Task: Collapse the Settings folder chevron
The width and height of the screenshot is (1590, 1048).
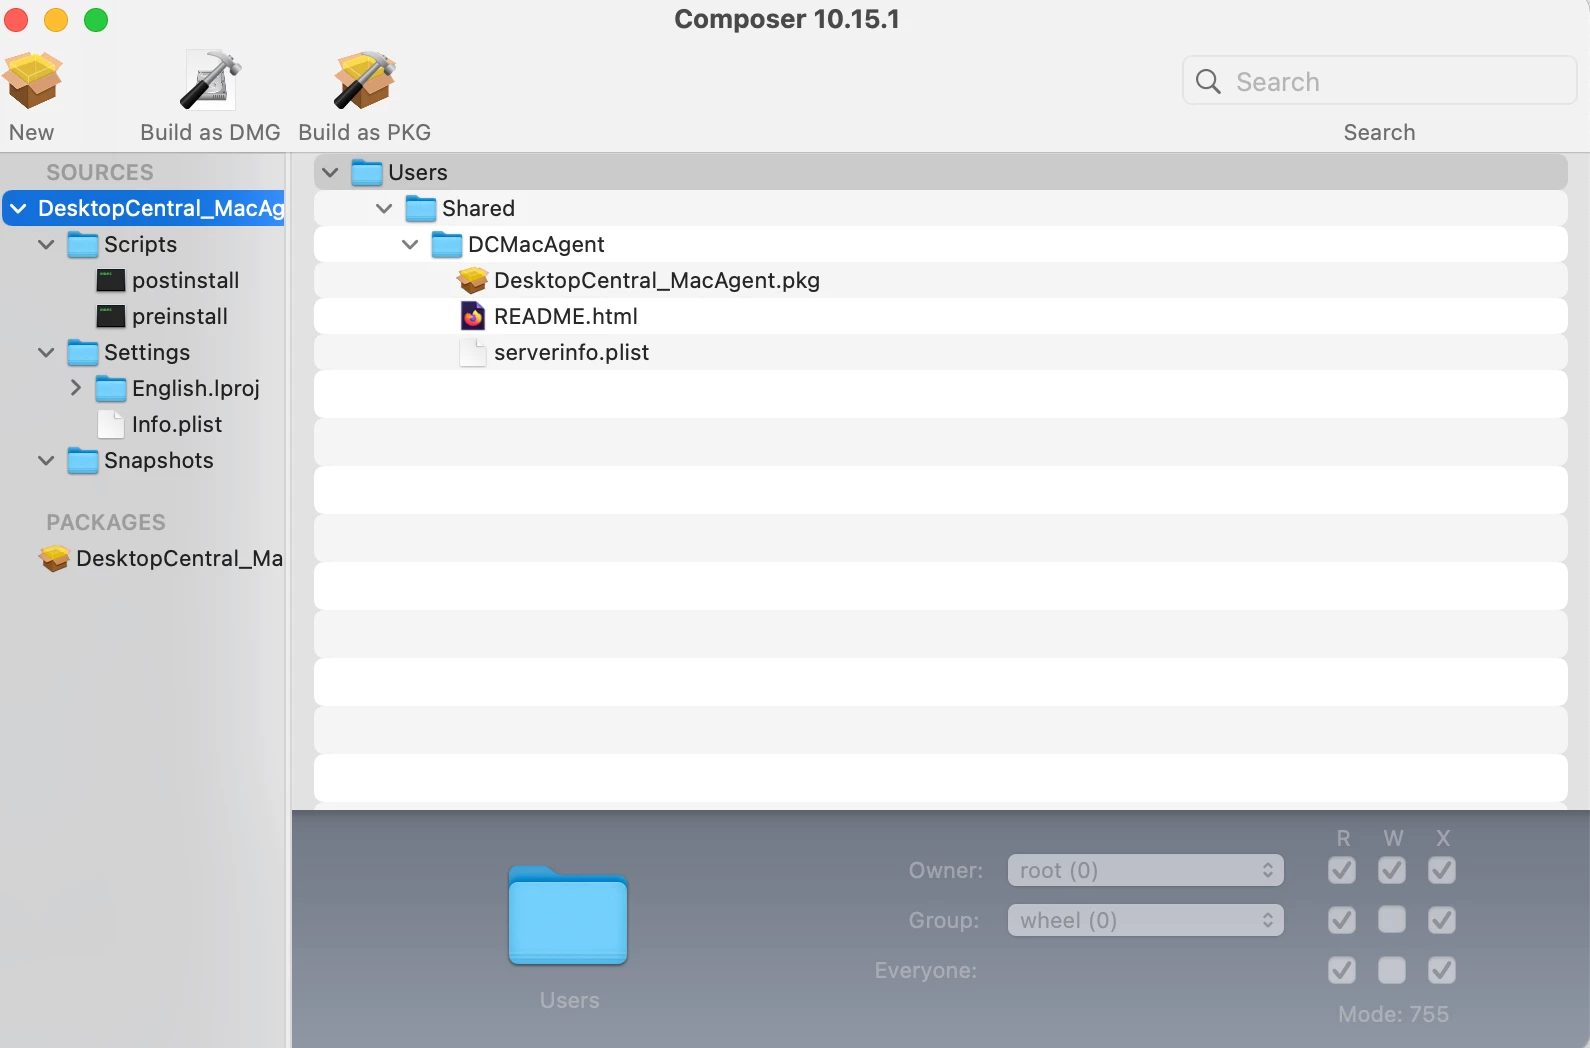Action: [x=46, y=352]
